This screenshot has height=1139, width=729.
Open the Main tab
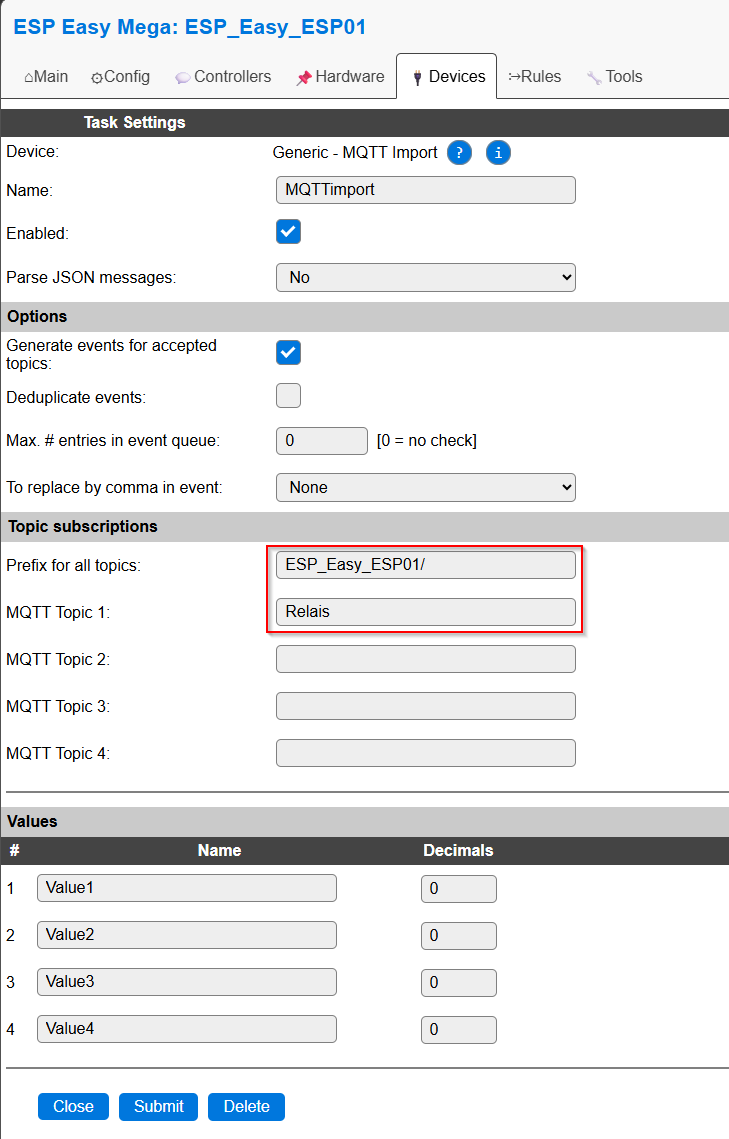[46, 77]
